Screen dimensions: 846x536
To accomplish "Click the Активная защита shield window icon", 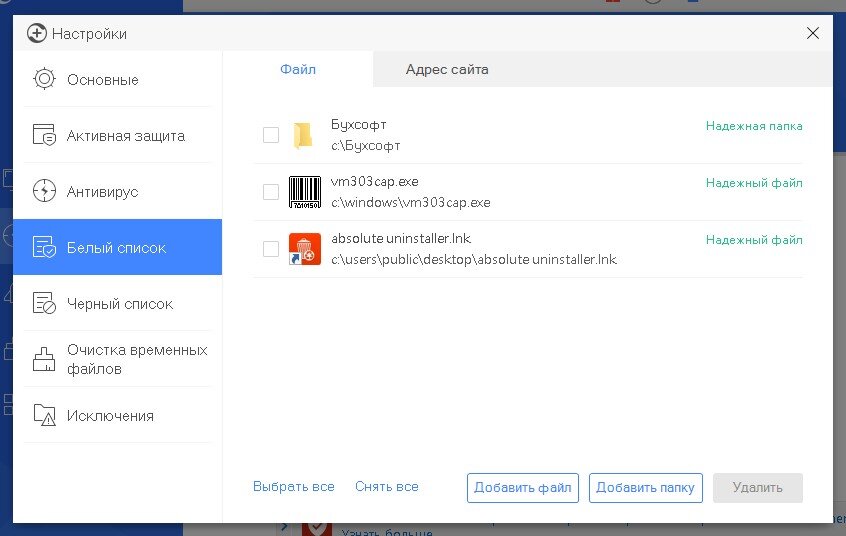I will tap(44, 135).
